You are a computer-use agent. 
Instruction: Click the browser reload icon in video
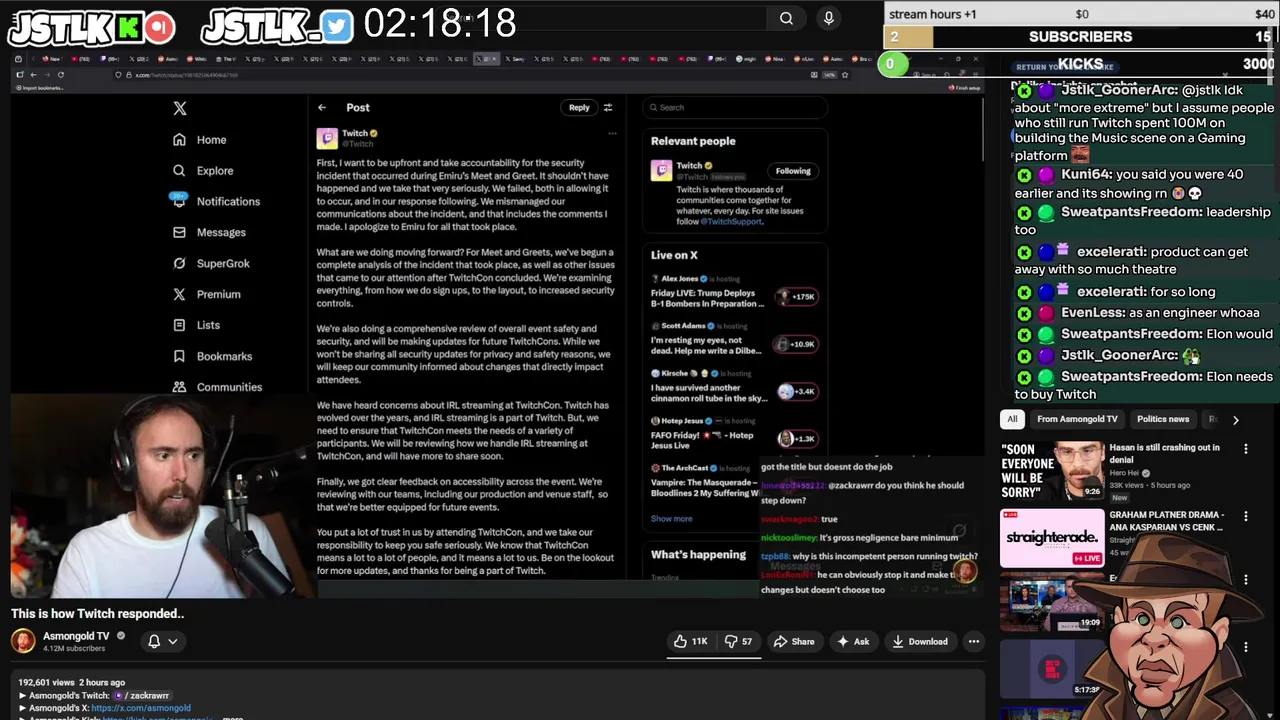61,75
